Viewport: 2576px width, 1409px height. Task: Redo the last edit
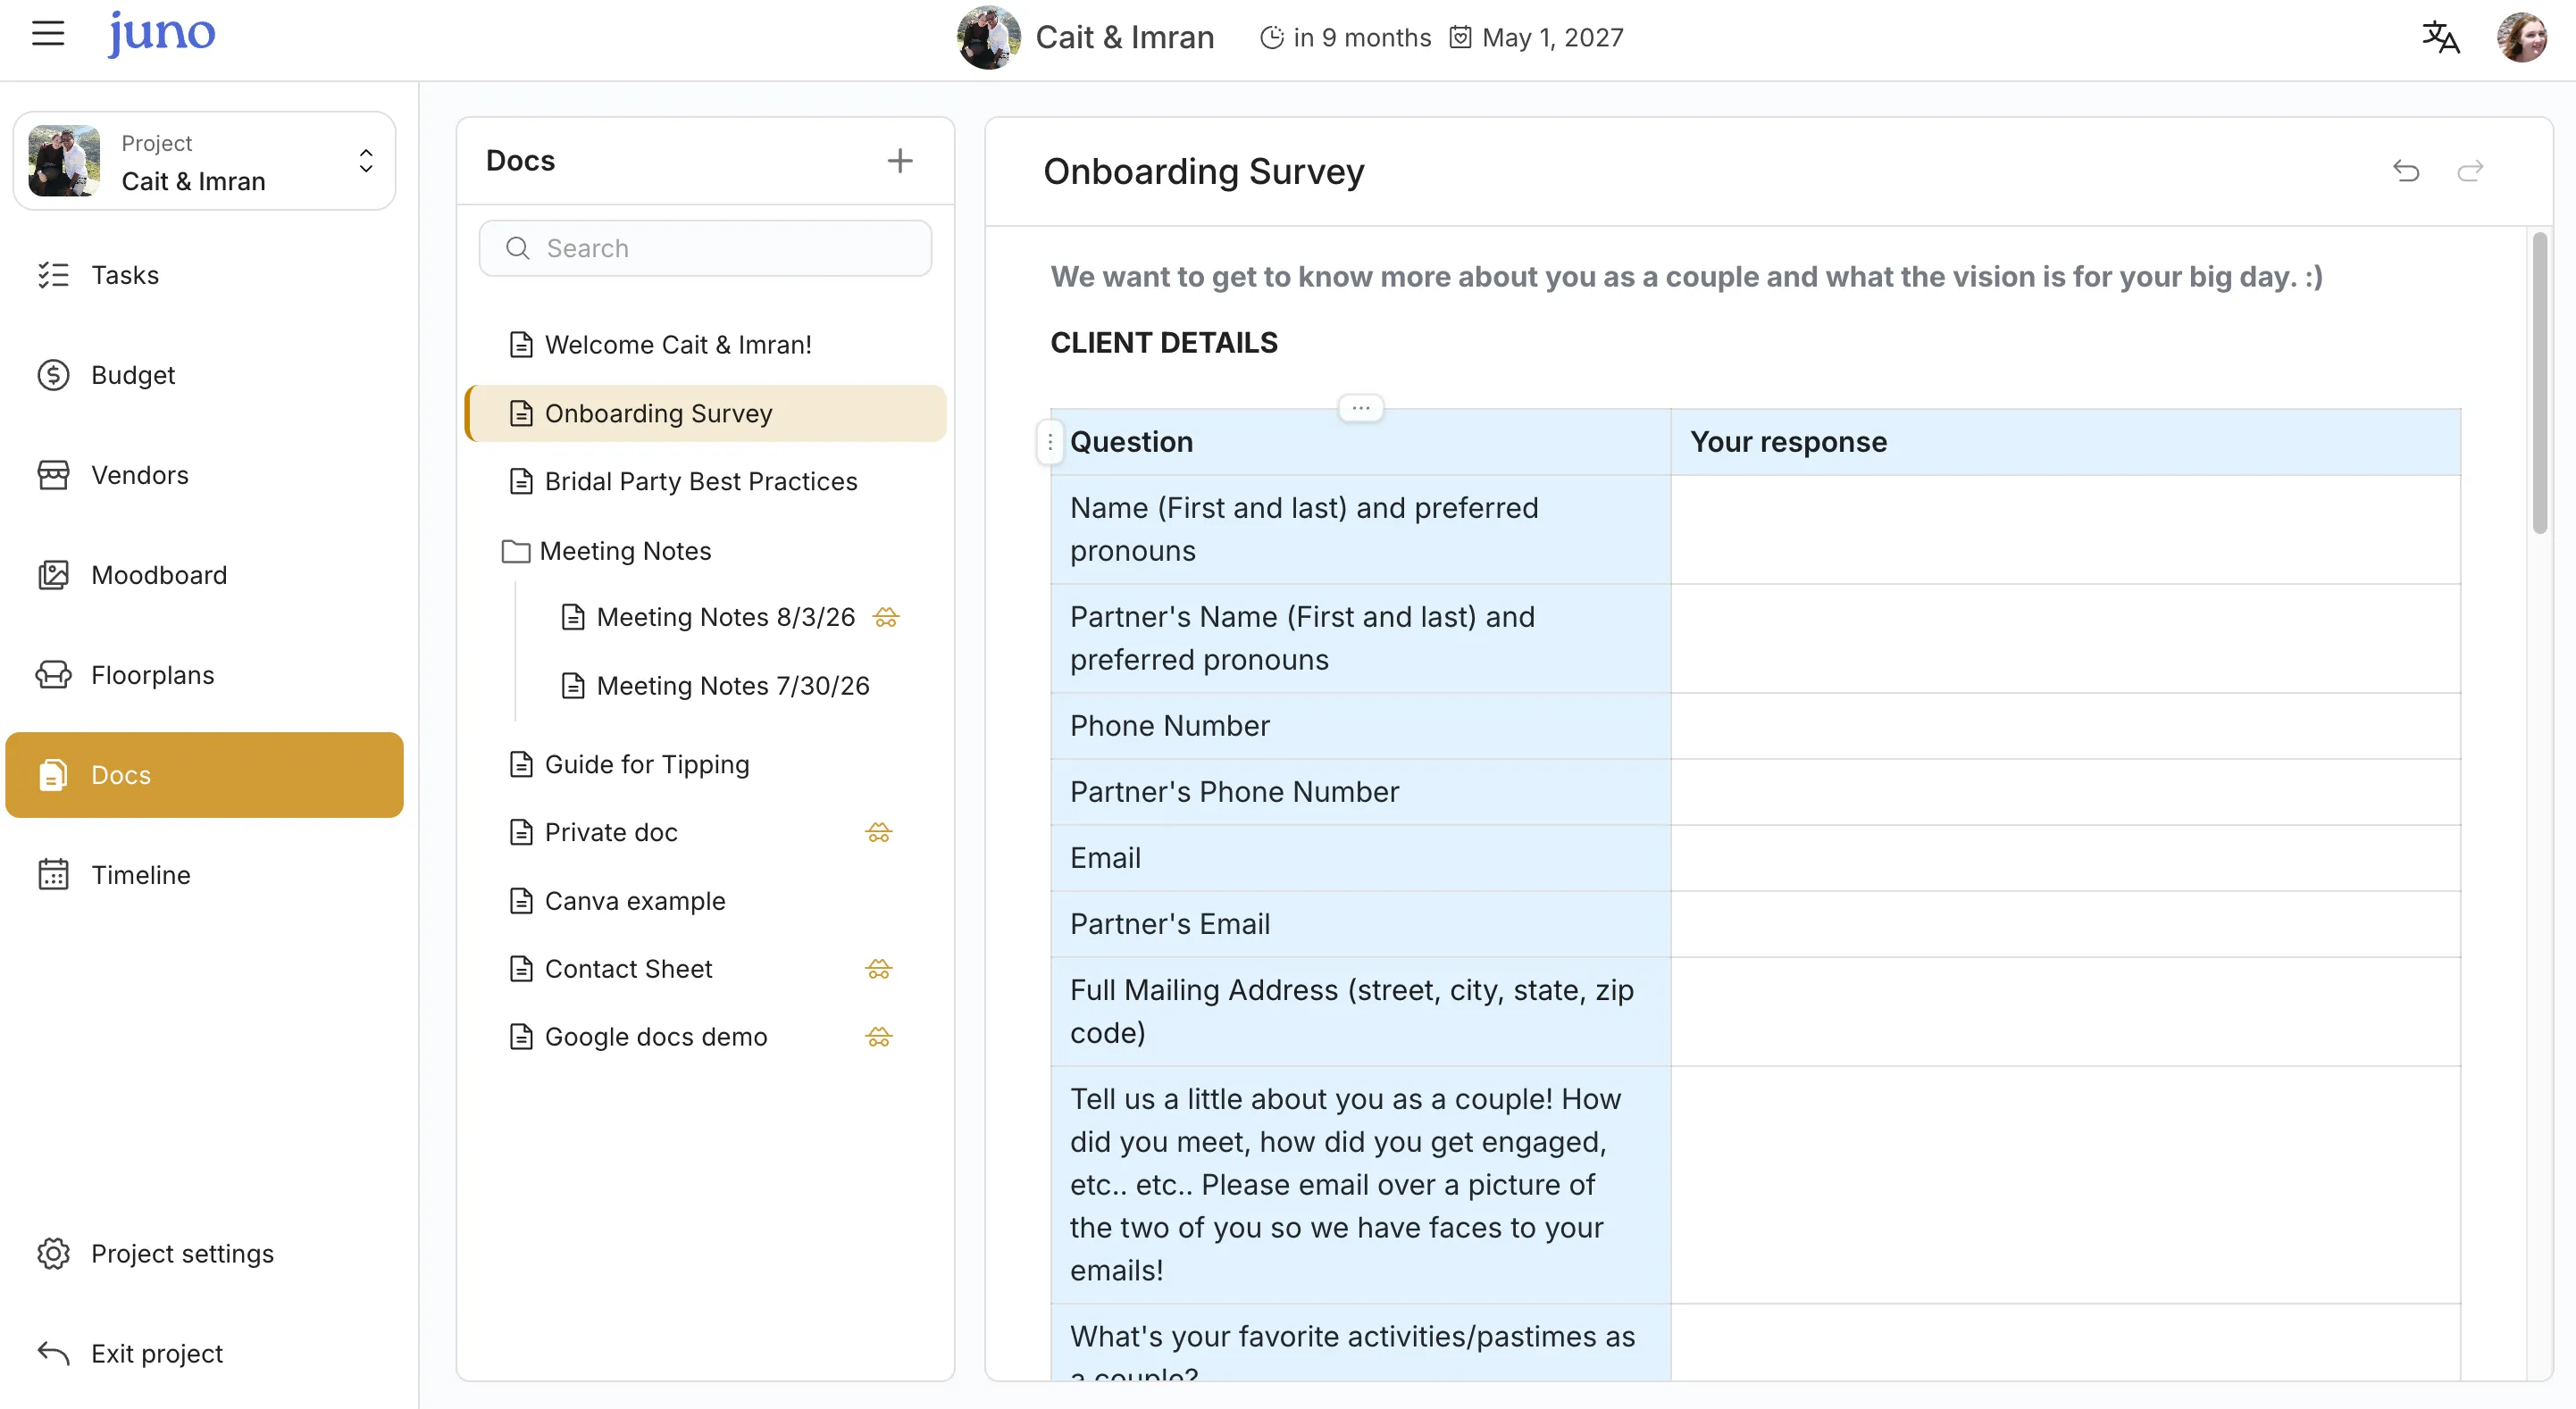pyautogui.click(x=2470, y=171)
